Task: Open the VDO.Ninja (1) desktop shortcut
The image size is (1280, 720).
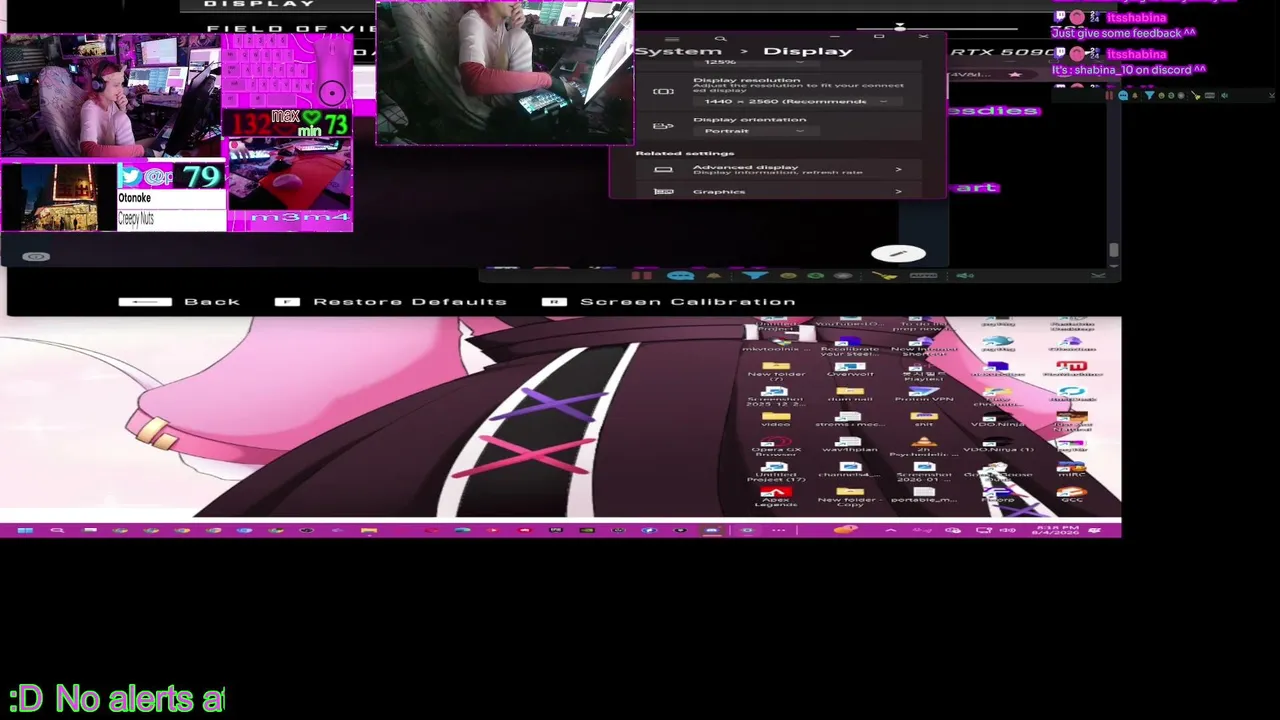Action: pyautogui.click(x=997, y=446)
